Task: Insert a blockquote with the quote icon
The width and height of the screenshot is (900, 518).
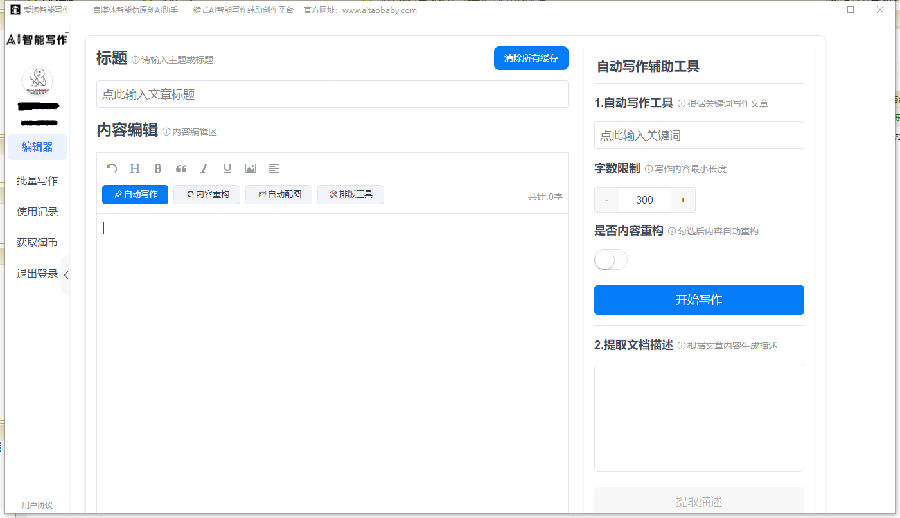Action: (181, 168)
